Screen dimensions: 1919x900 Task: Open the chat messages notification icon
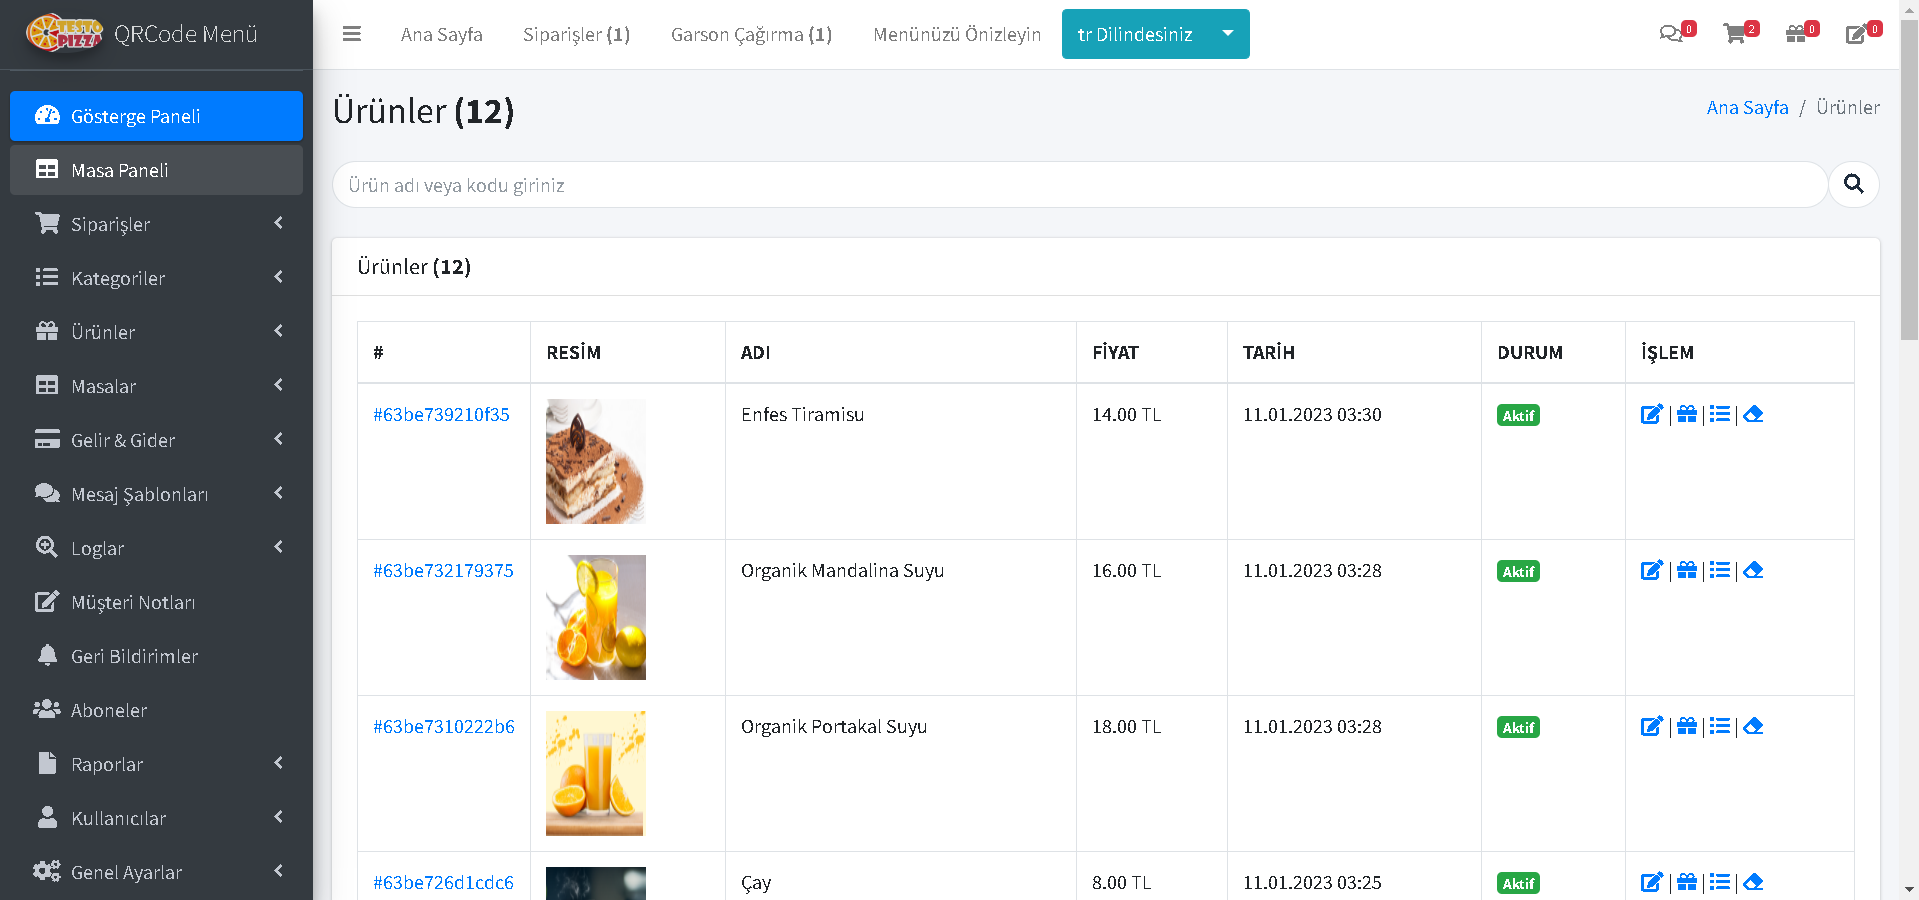click(1670, 34)
